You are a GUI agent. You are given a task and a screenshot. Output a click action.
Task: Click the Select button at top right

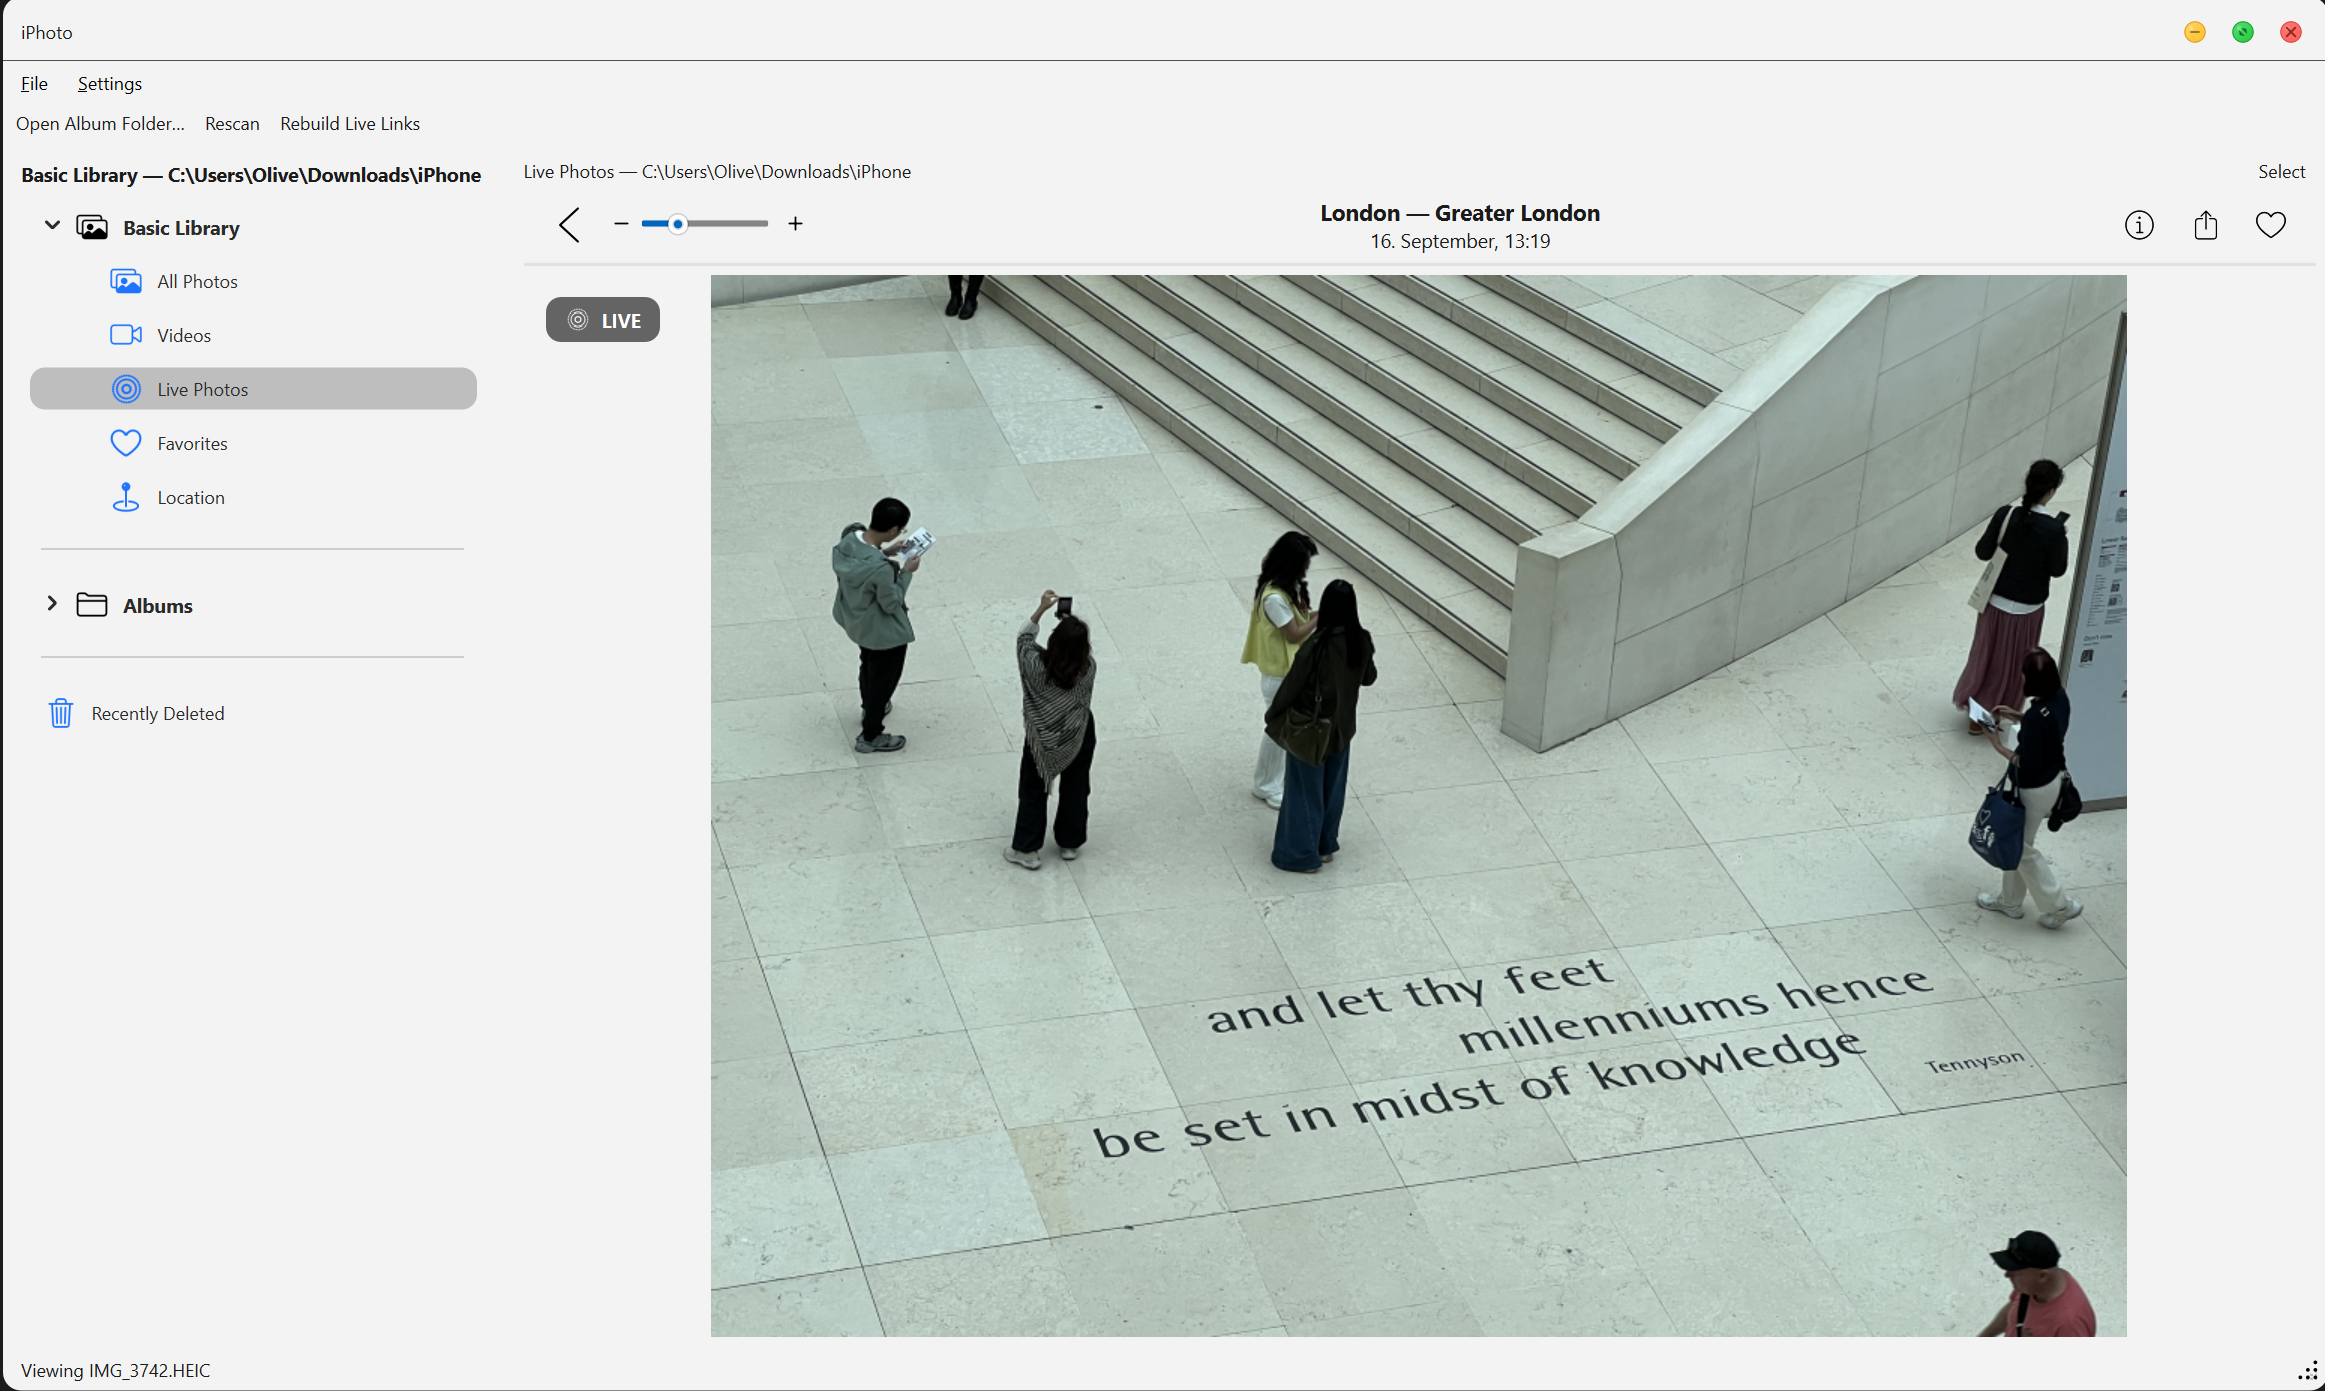(x=2281, y=171)
